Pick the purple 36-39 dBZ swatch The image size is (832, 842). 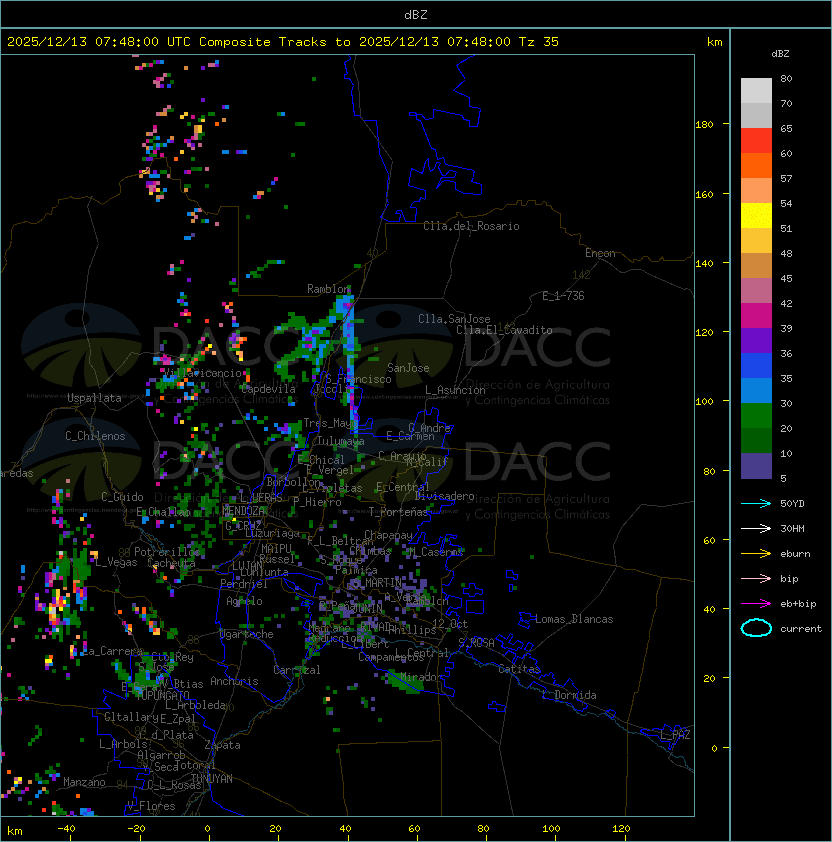tap(756, 340)
